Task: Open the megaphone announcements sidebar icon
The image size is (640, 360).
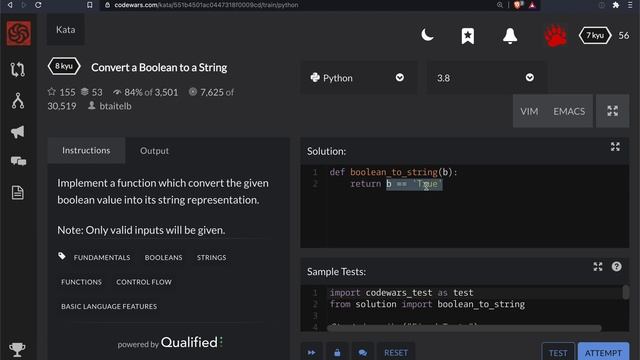Action: 18,131
